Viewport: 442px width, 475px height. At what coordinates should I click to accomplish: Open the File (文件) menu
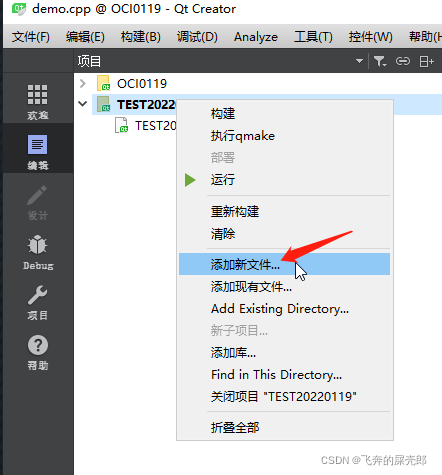point(31,37)
